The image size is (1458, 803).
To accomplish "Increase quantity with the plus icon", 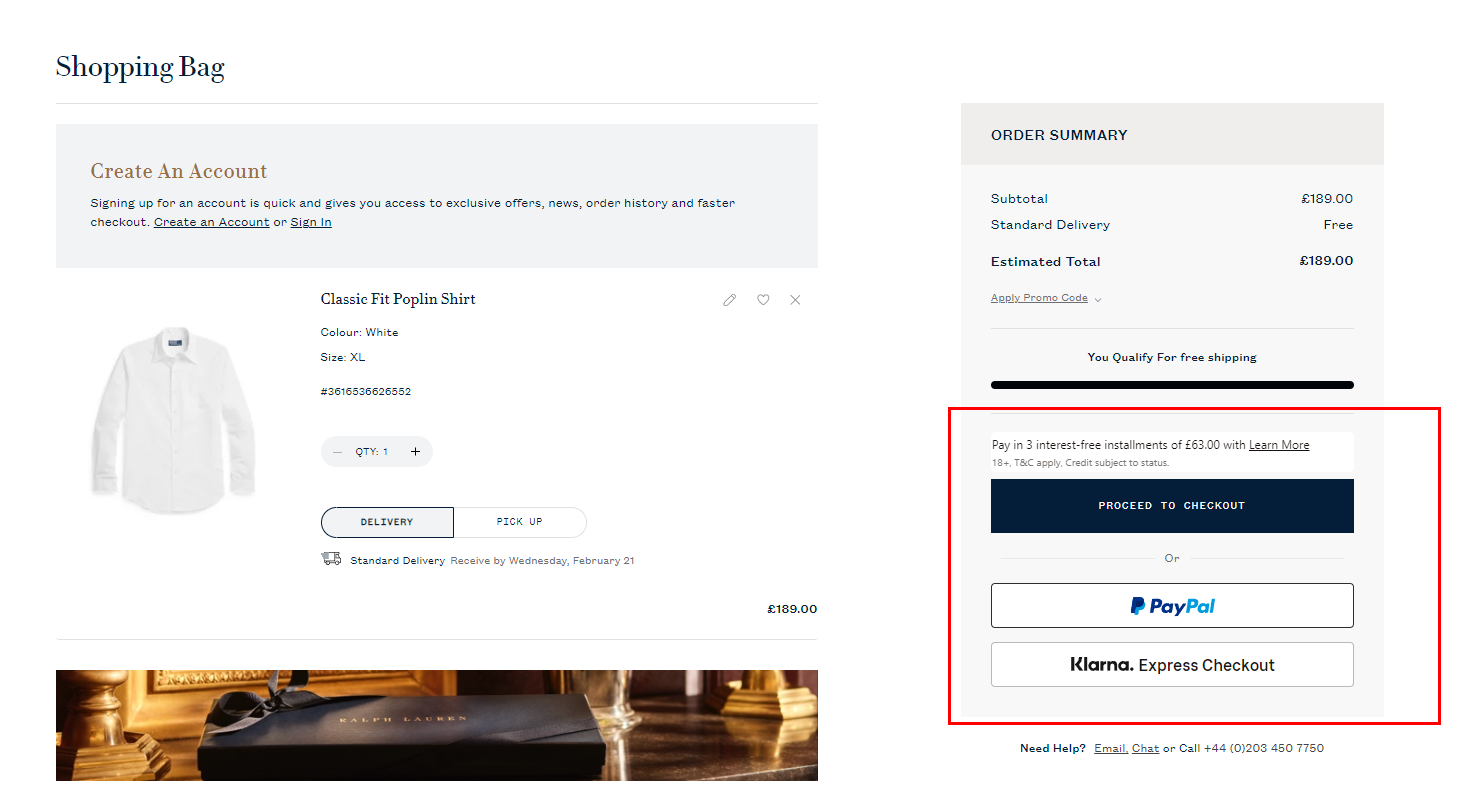I will (x=415, y=452).
